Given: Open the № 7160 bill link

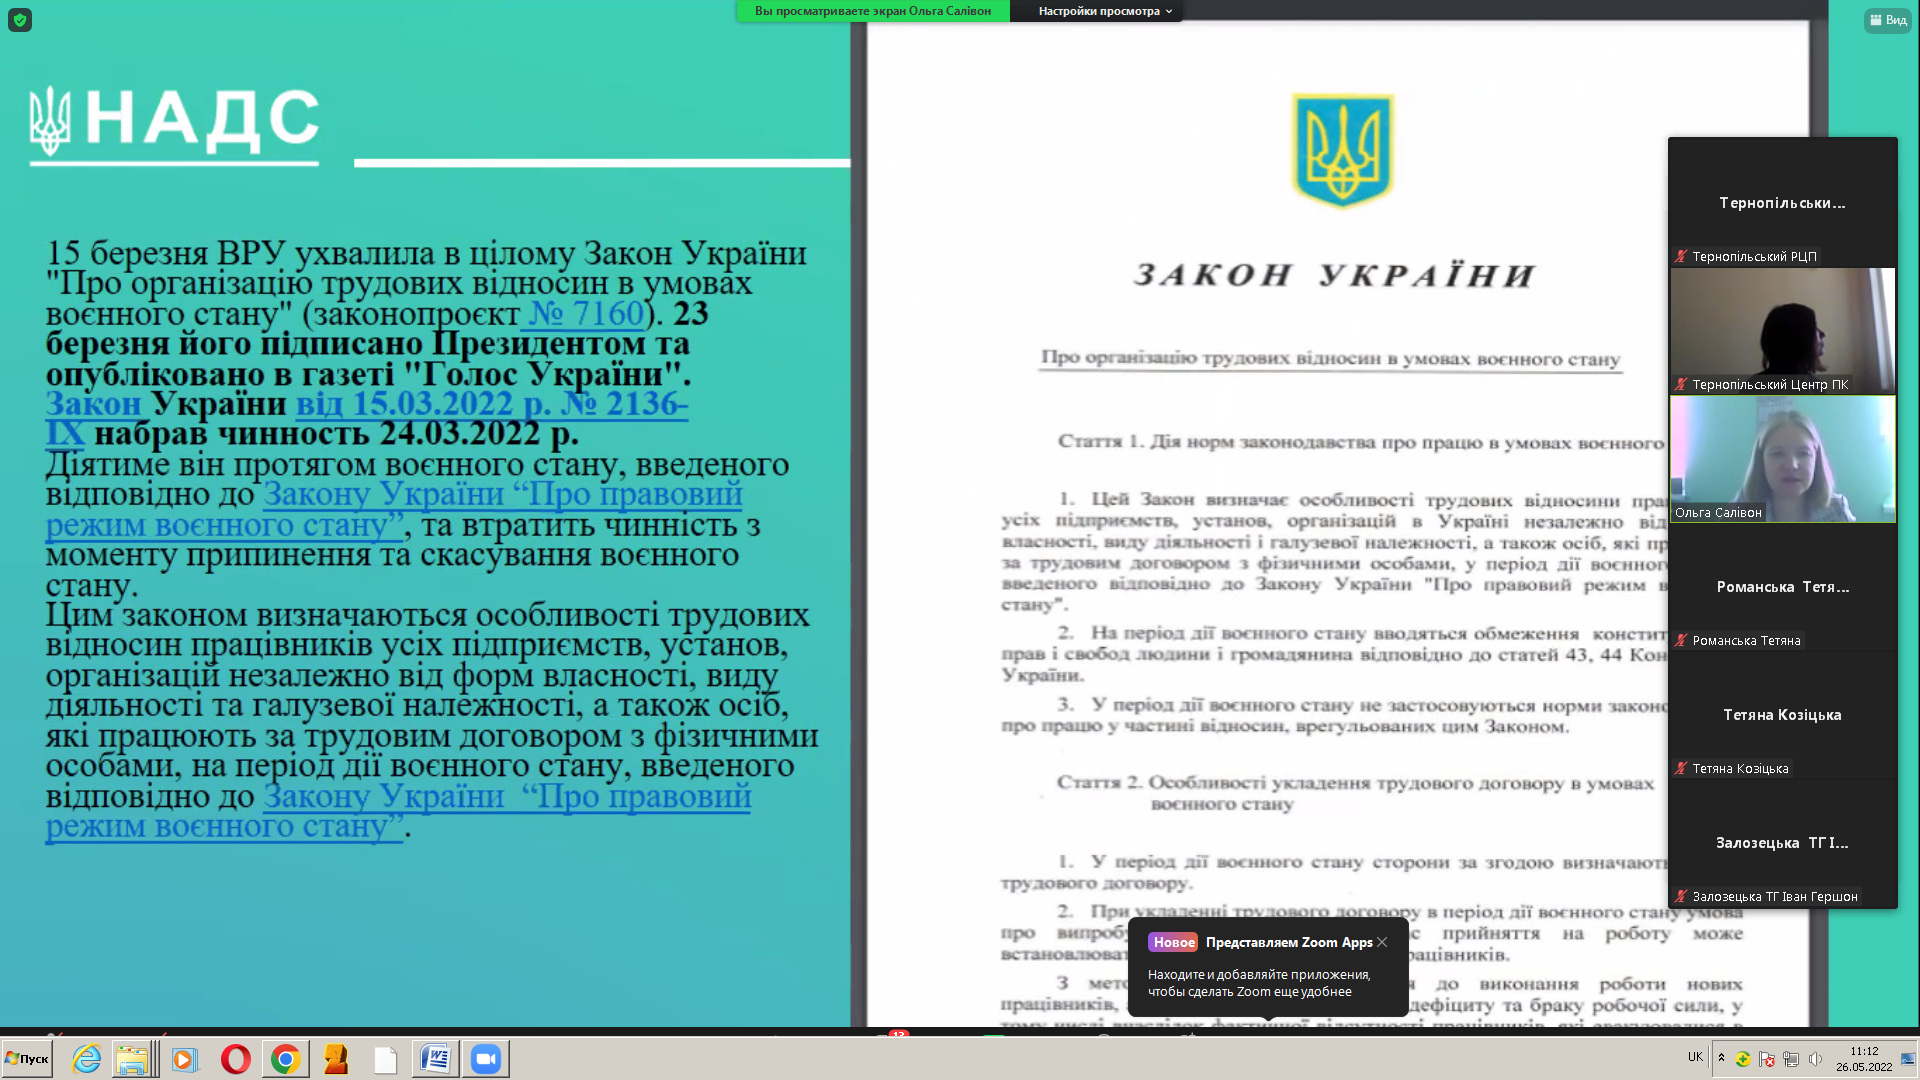Looking at the screenshot, I should [x=585, y=314].
